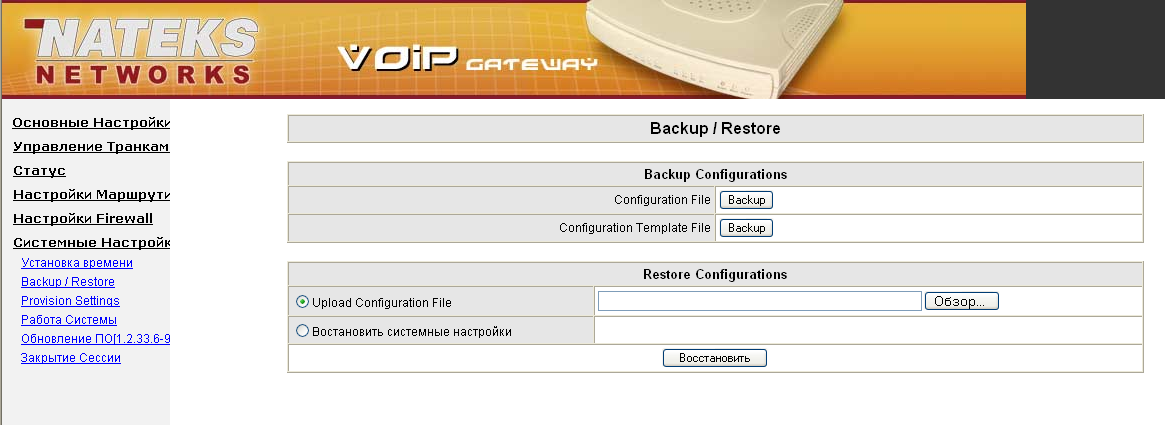Click the Восстановить restore button
The height and width of the screenshot is (425, 1165).
click(x=714, y=358)
